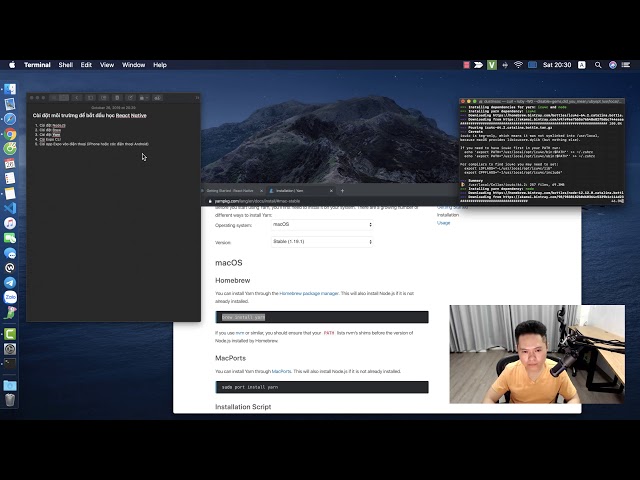The height and width of the screenshot is (480, 640).
Task: Close the Installation Yarn tab
Action: coord(331,191)
